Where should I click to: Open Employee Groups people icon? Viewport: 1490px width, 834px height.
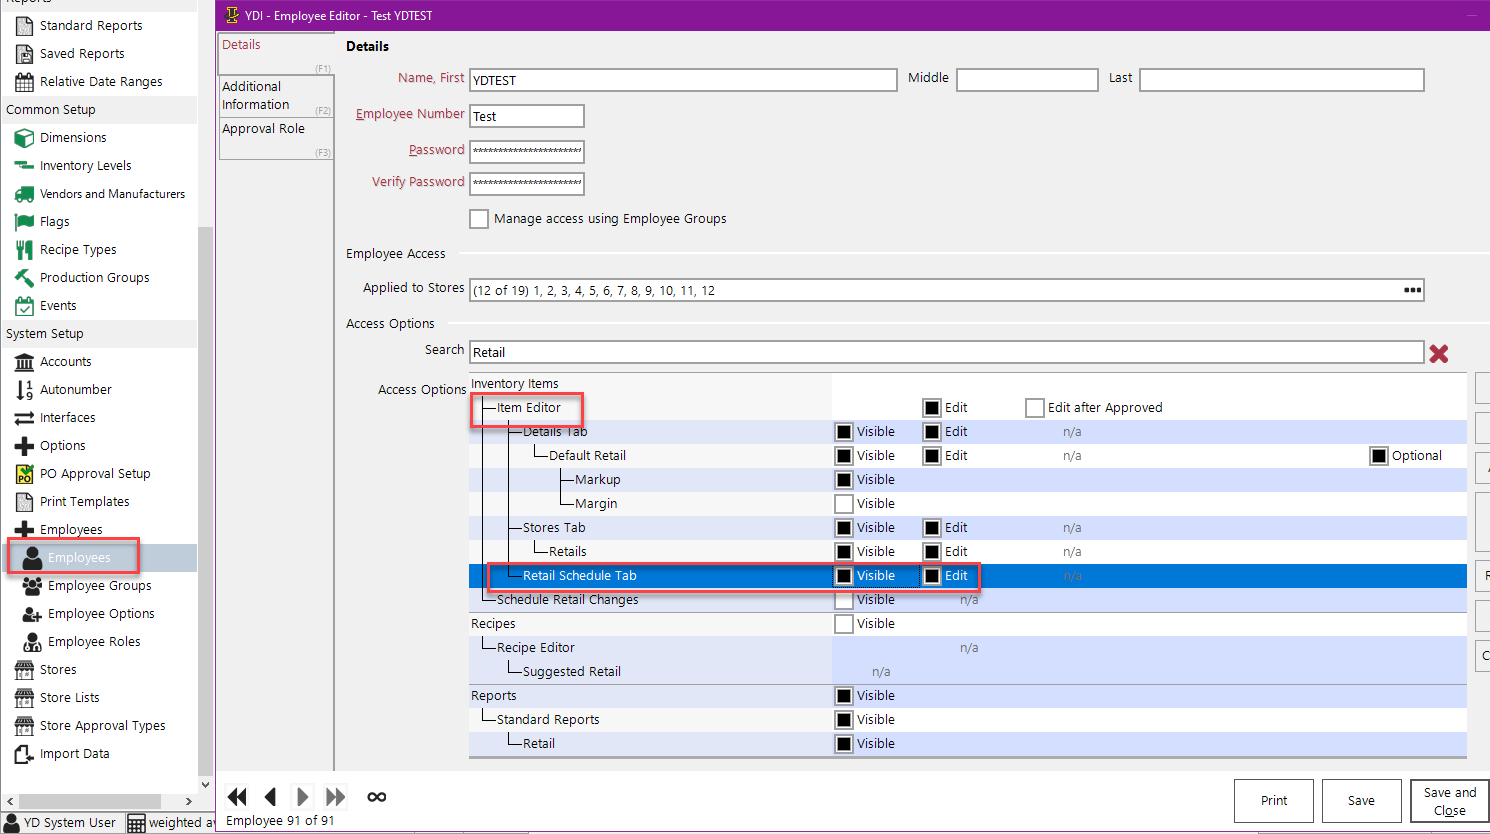tap(32, 586)
